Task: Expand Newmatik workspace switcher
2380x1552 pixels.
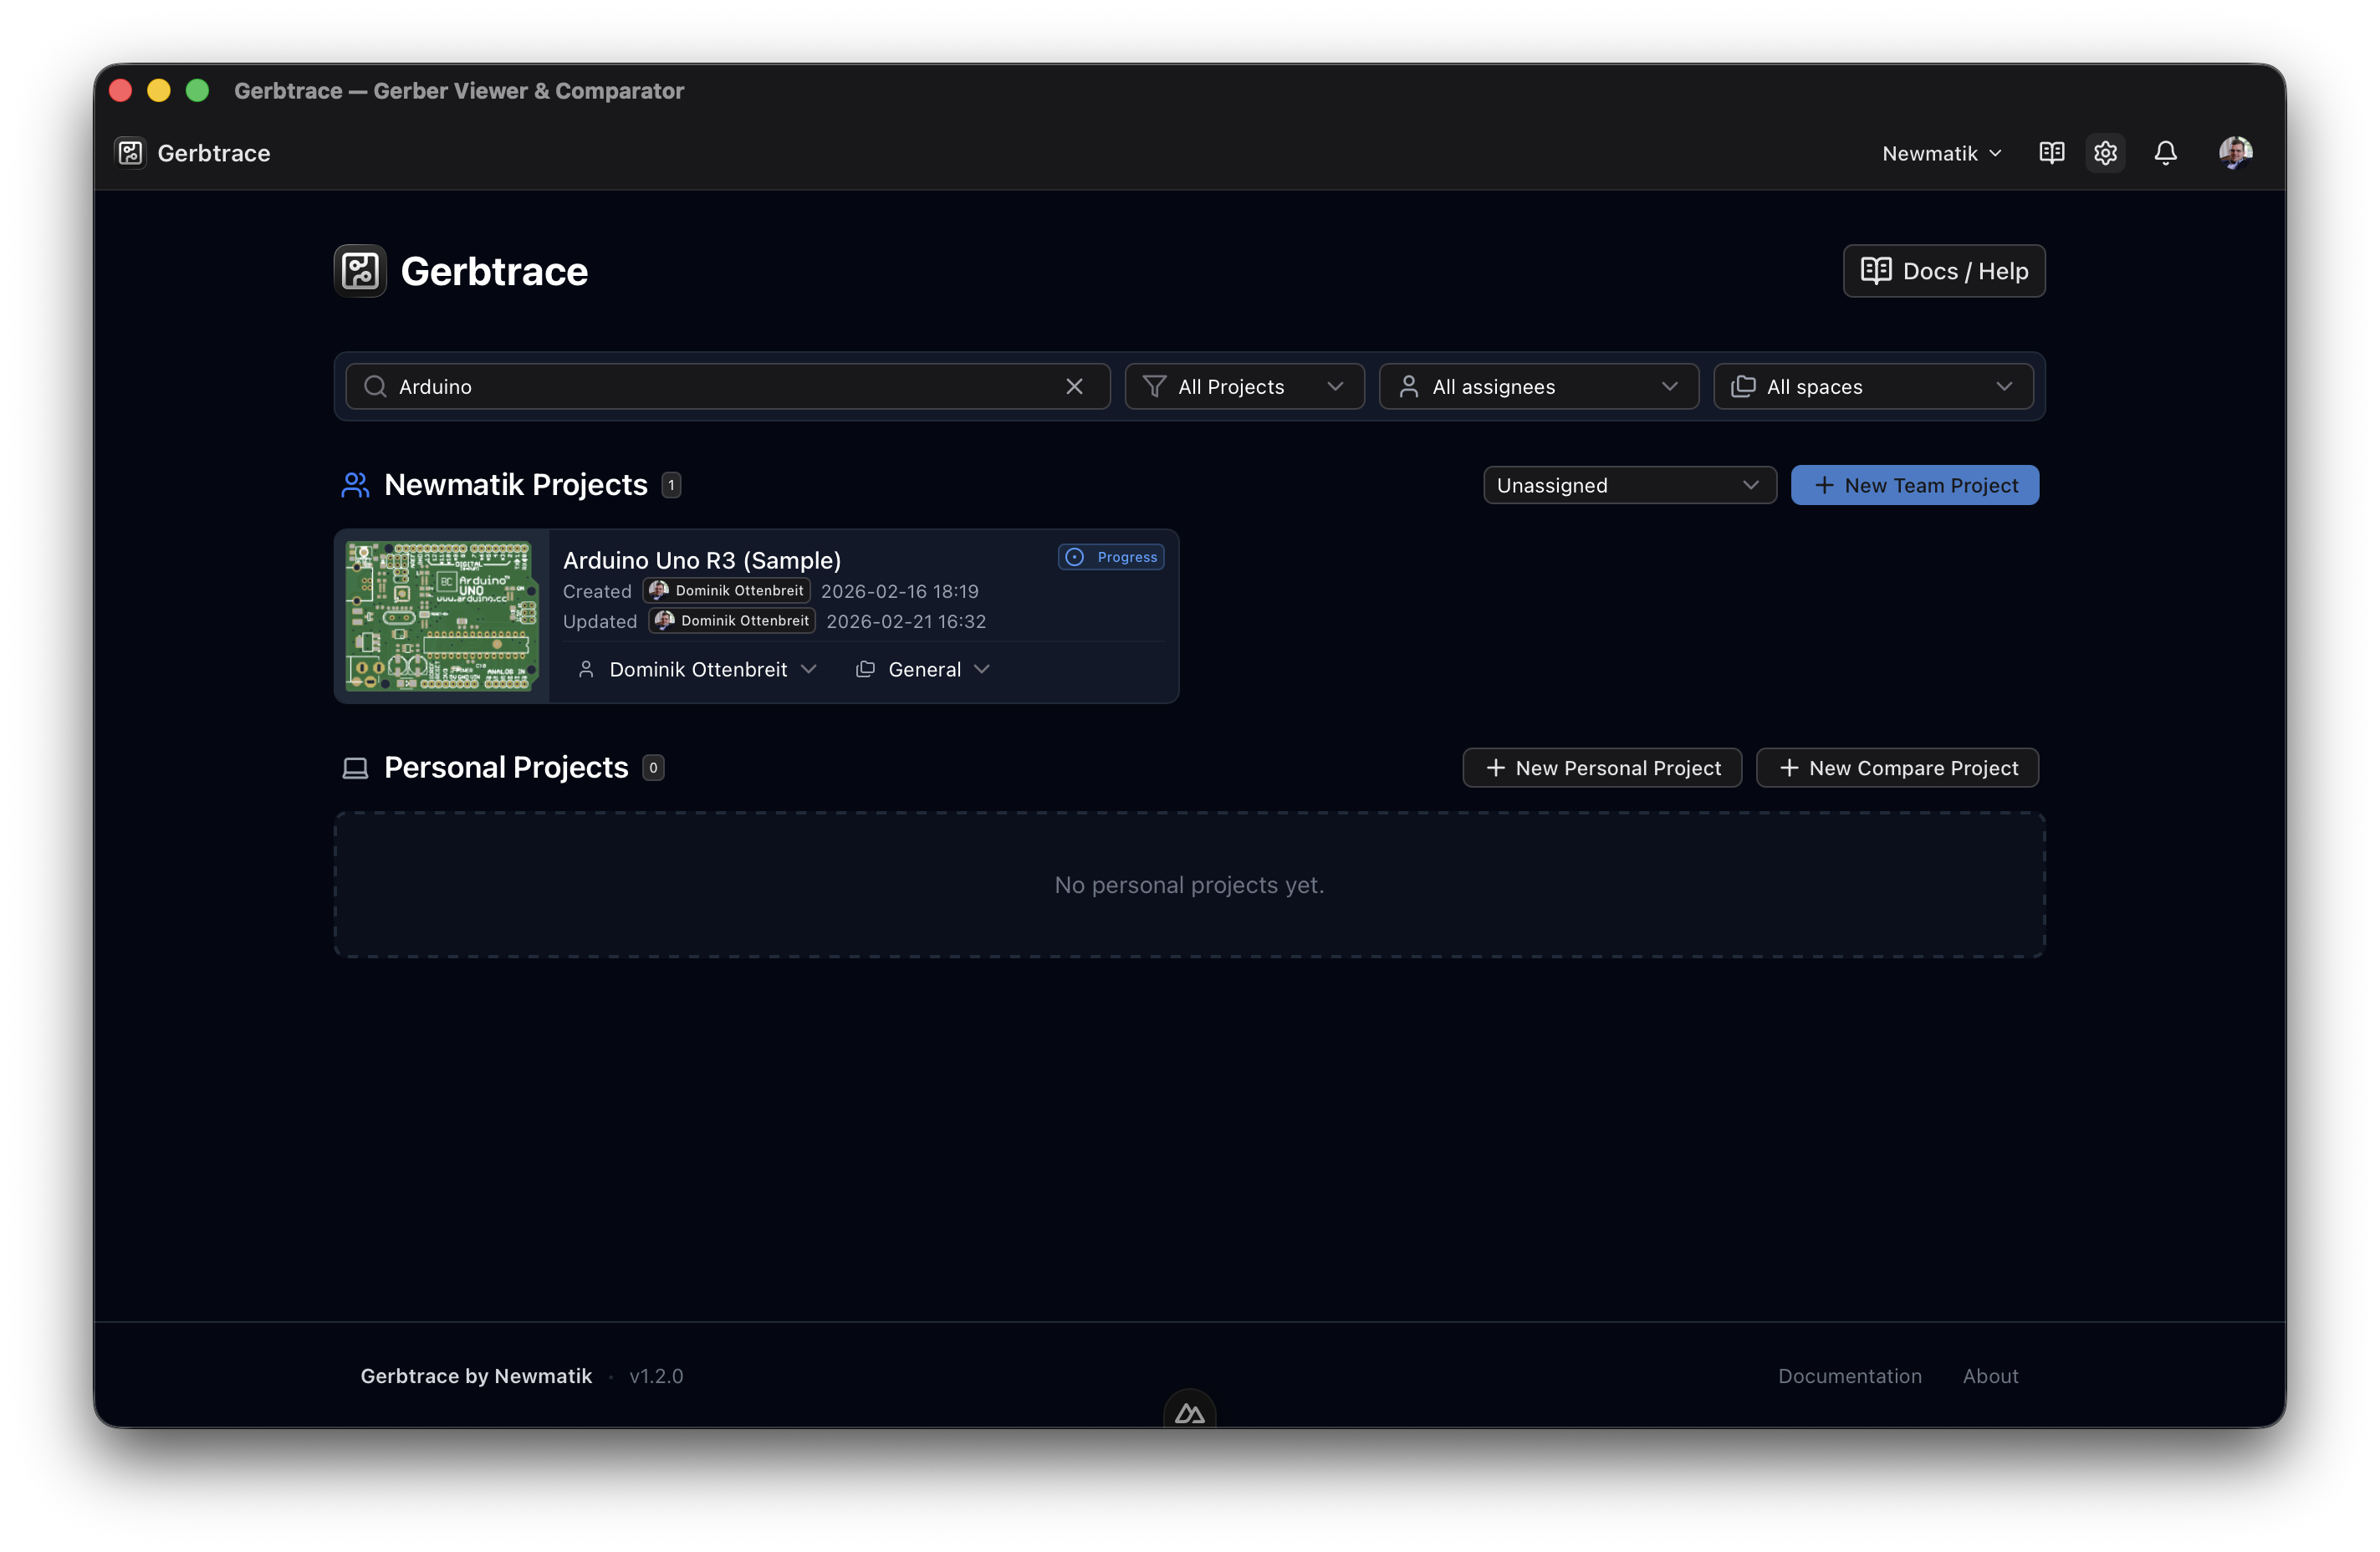Action: 1941,153
